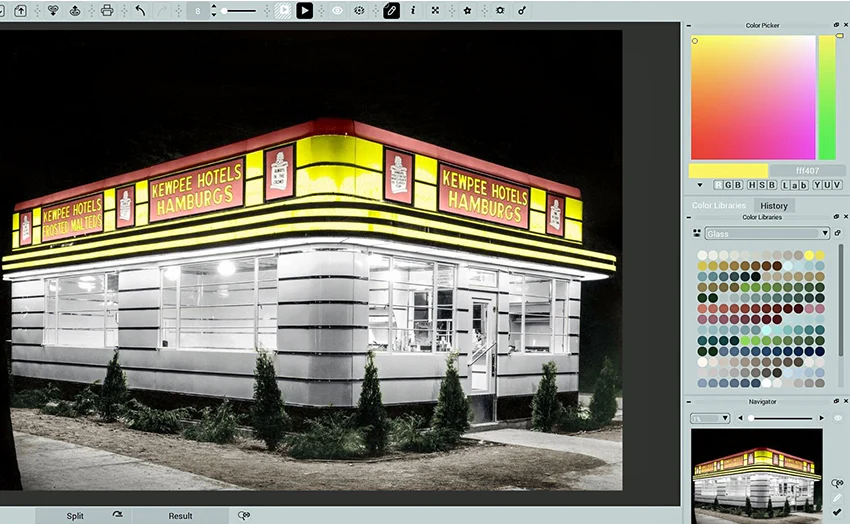
Task: Click the pencil icon beside Navigator preview
Action: [x=837, y=498]
